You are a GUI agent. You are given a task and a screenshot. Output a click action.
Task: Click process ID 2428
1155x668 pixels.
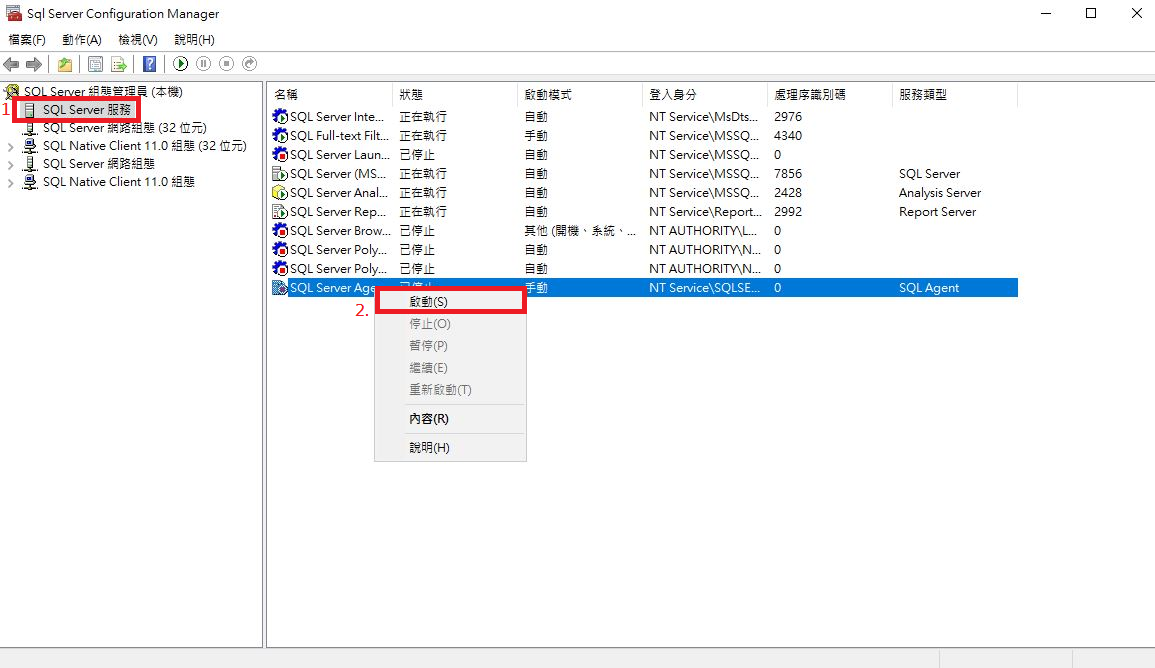788,193
